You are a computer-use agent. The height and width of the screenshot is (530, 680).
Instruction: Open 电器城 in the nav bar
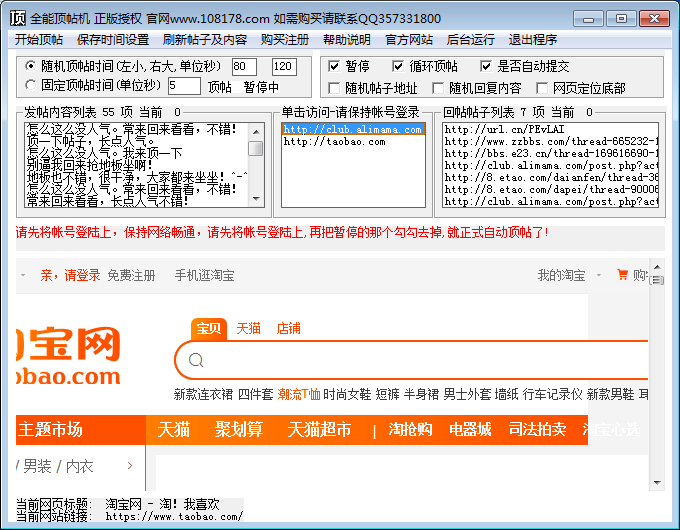click(x=470, y=429)
